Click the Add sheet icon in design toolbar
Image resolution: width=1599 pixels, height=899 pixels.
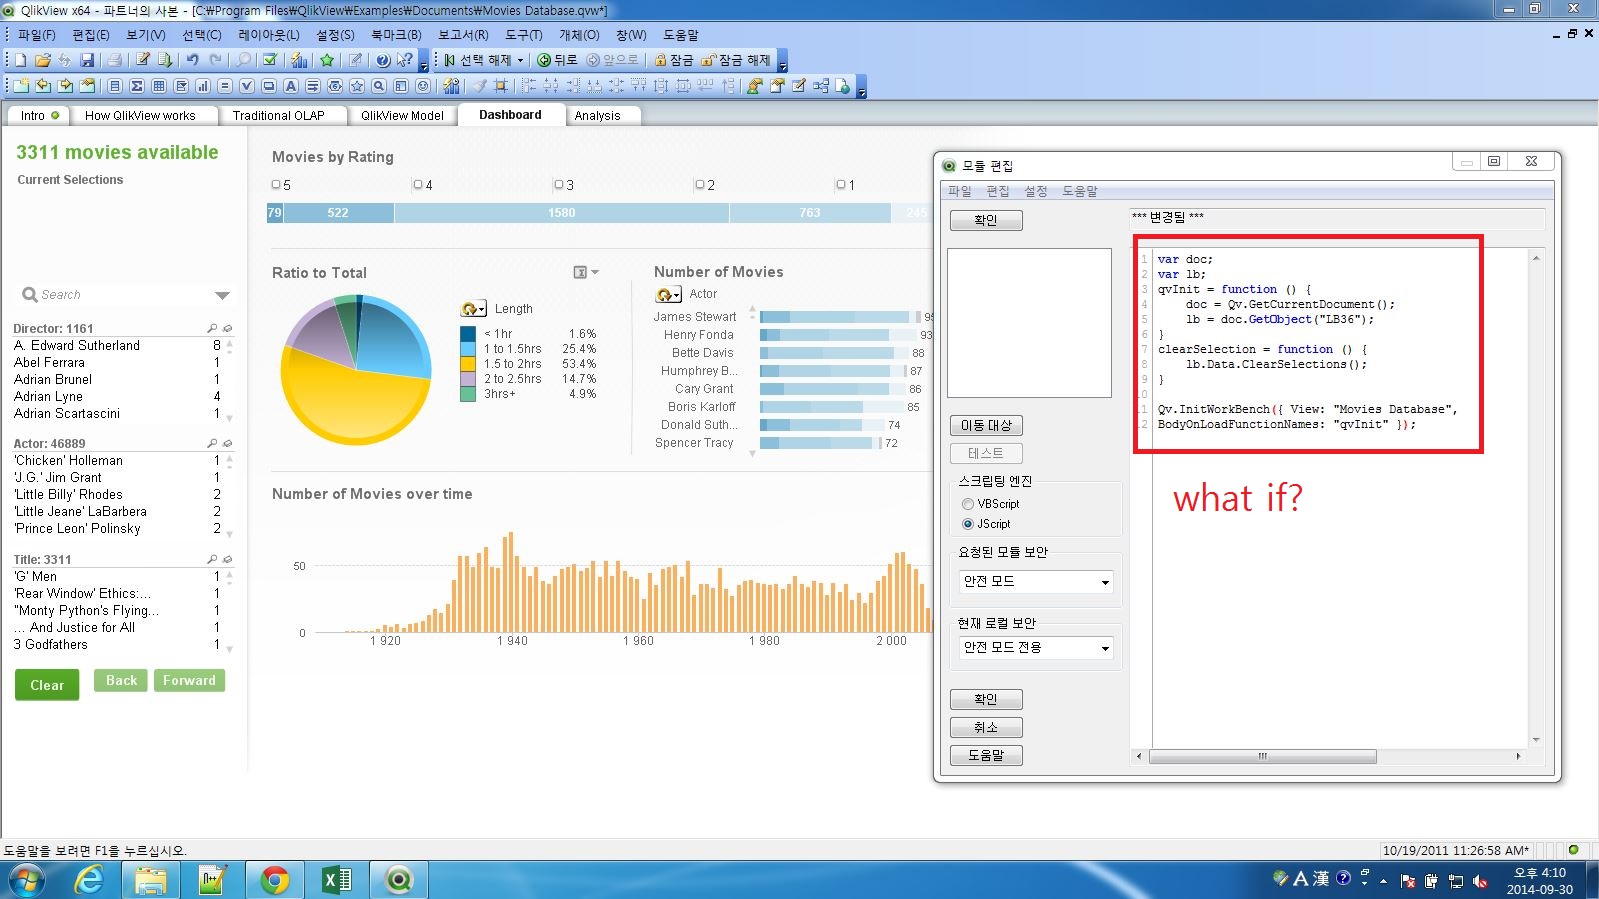tap(20, 86)
